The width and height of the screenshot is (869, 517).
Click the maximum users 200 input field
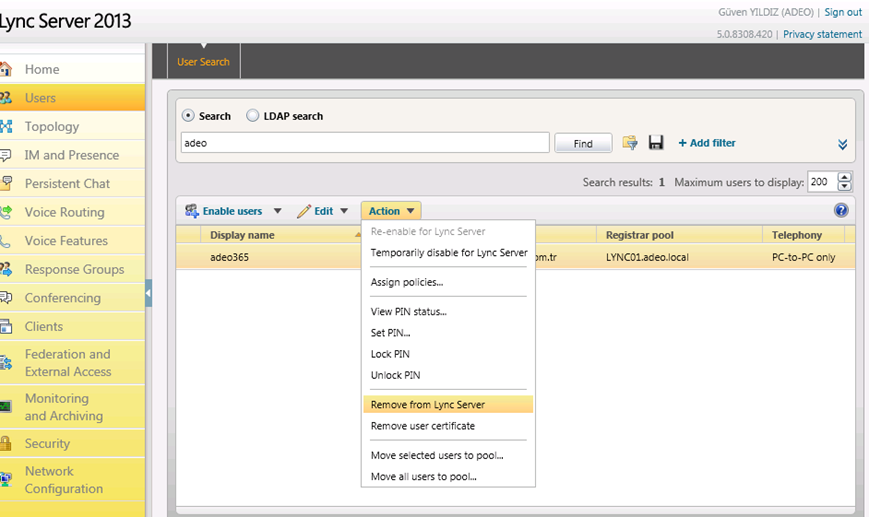823,182
